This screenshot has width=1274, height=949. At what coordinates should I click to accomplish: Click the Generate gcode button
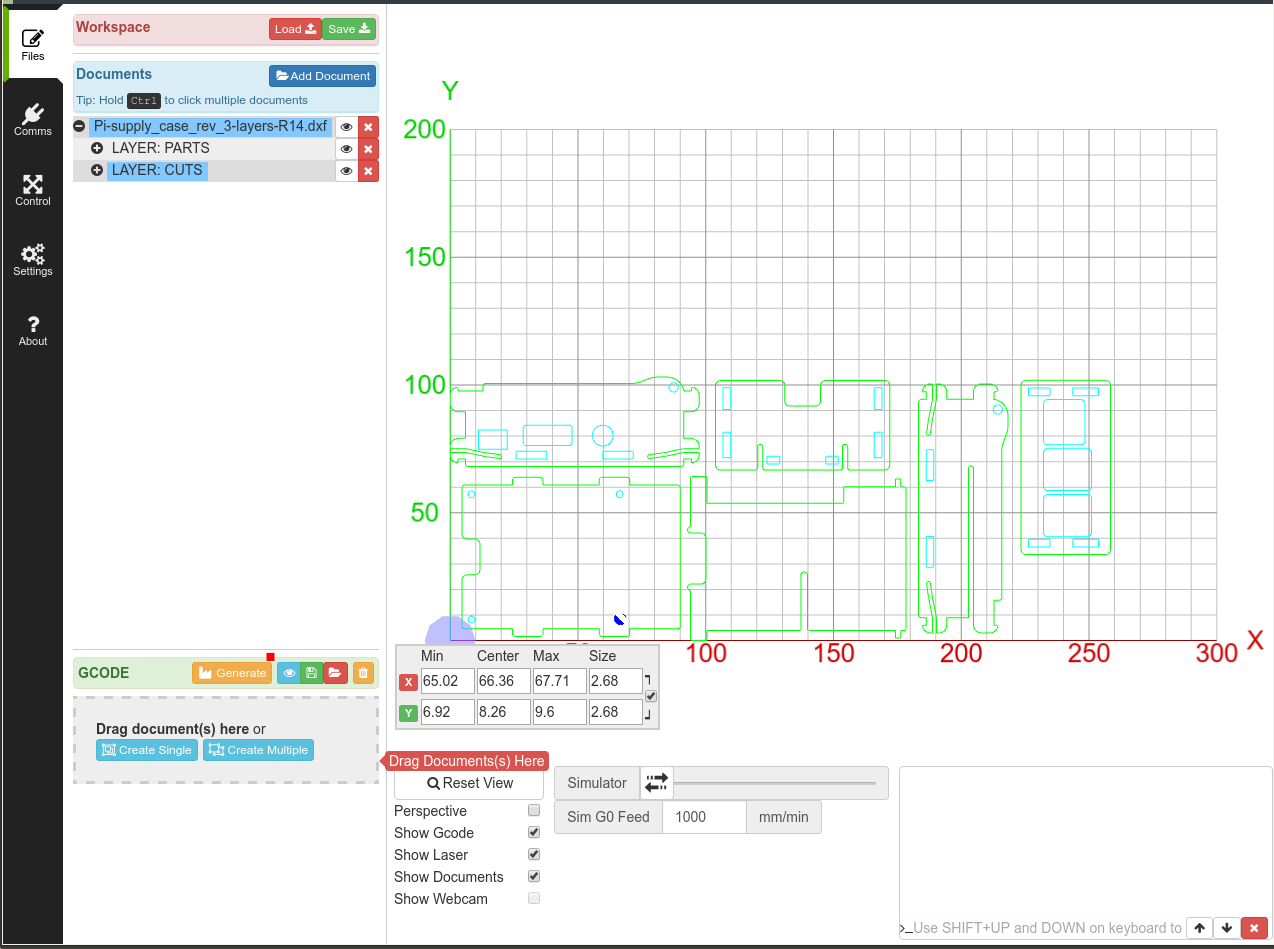[x=232, y=673]
